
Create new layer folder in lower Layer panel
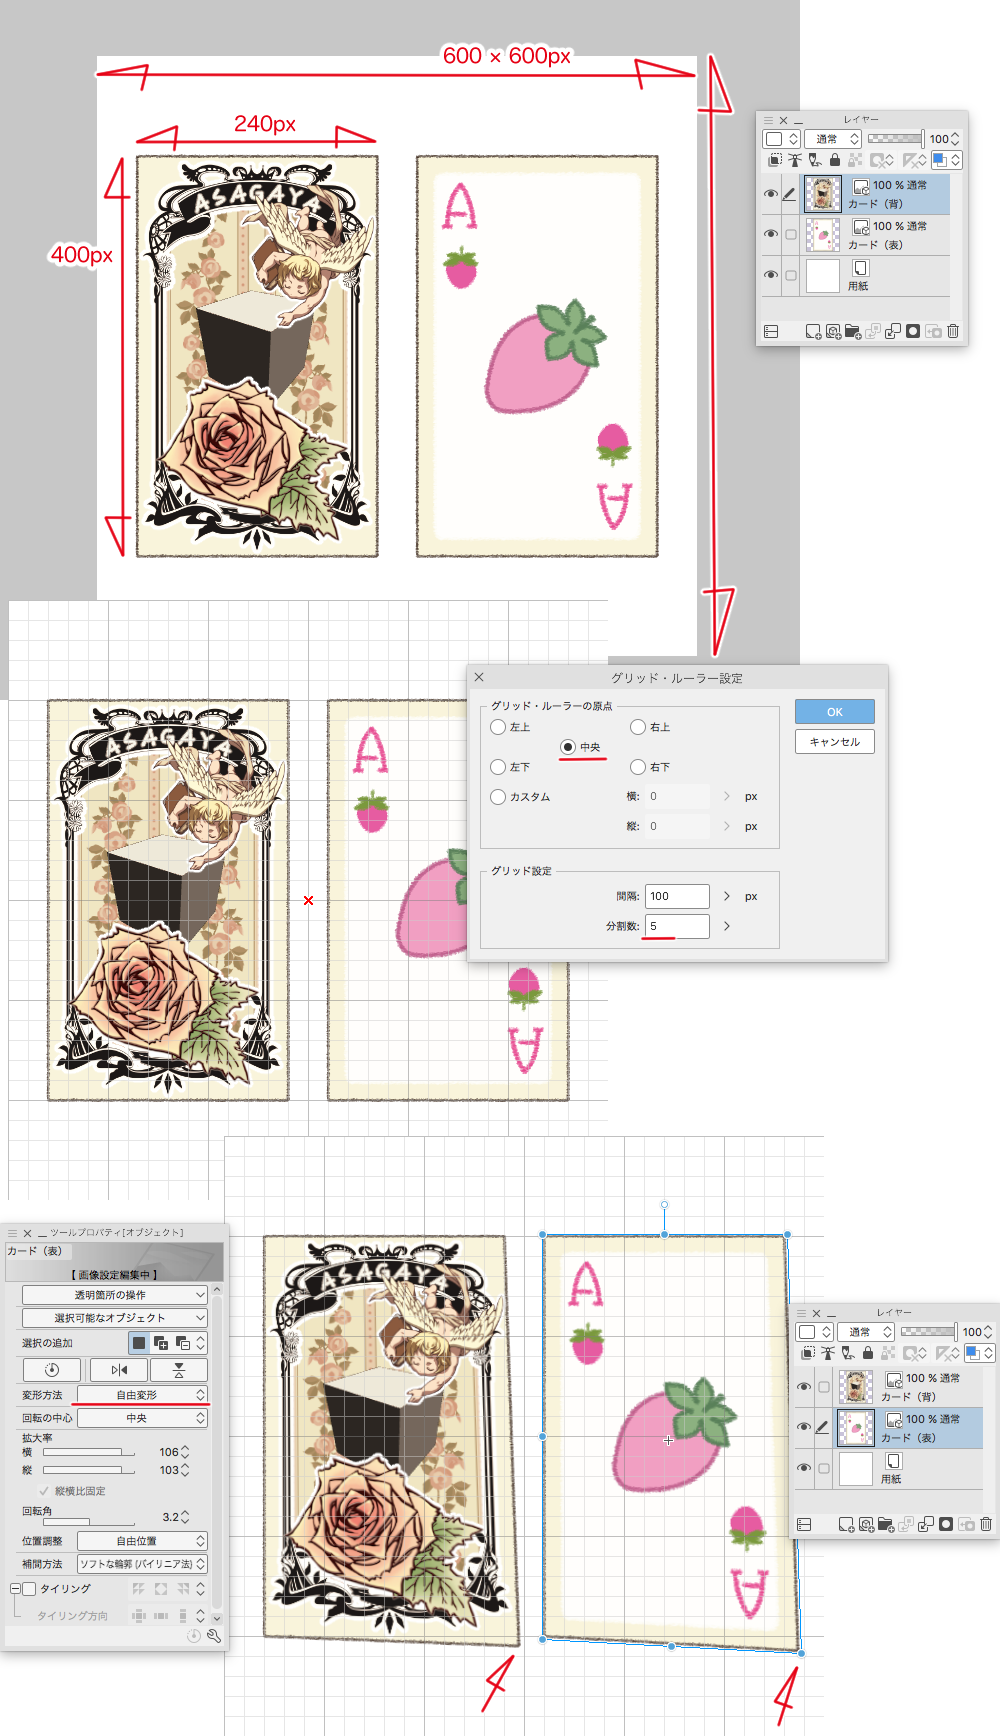pyautogui.click(x=886, y=1524)
